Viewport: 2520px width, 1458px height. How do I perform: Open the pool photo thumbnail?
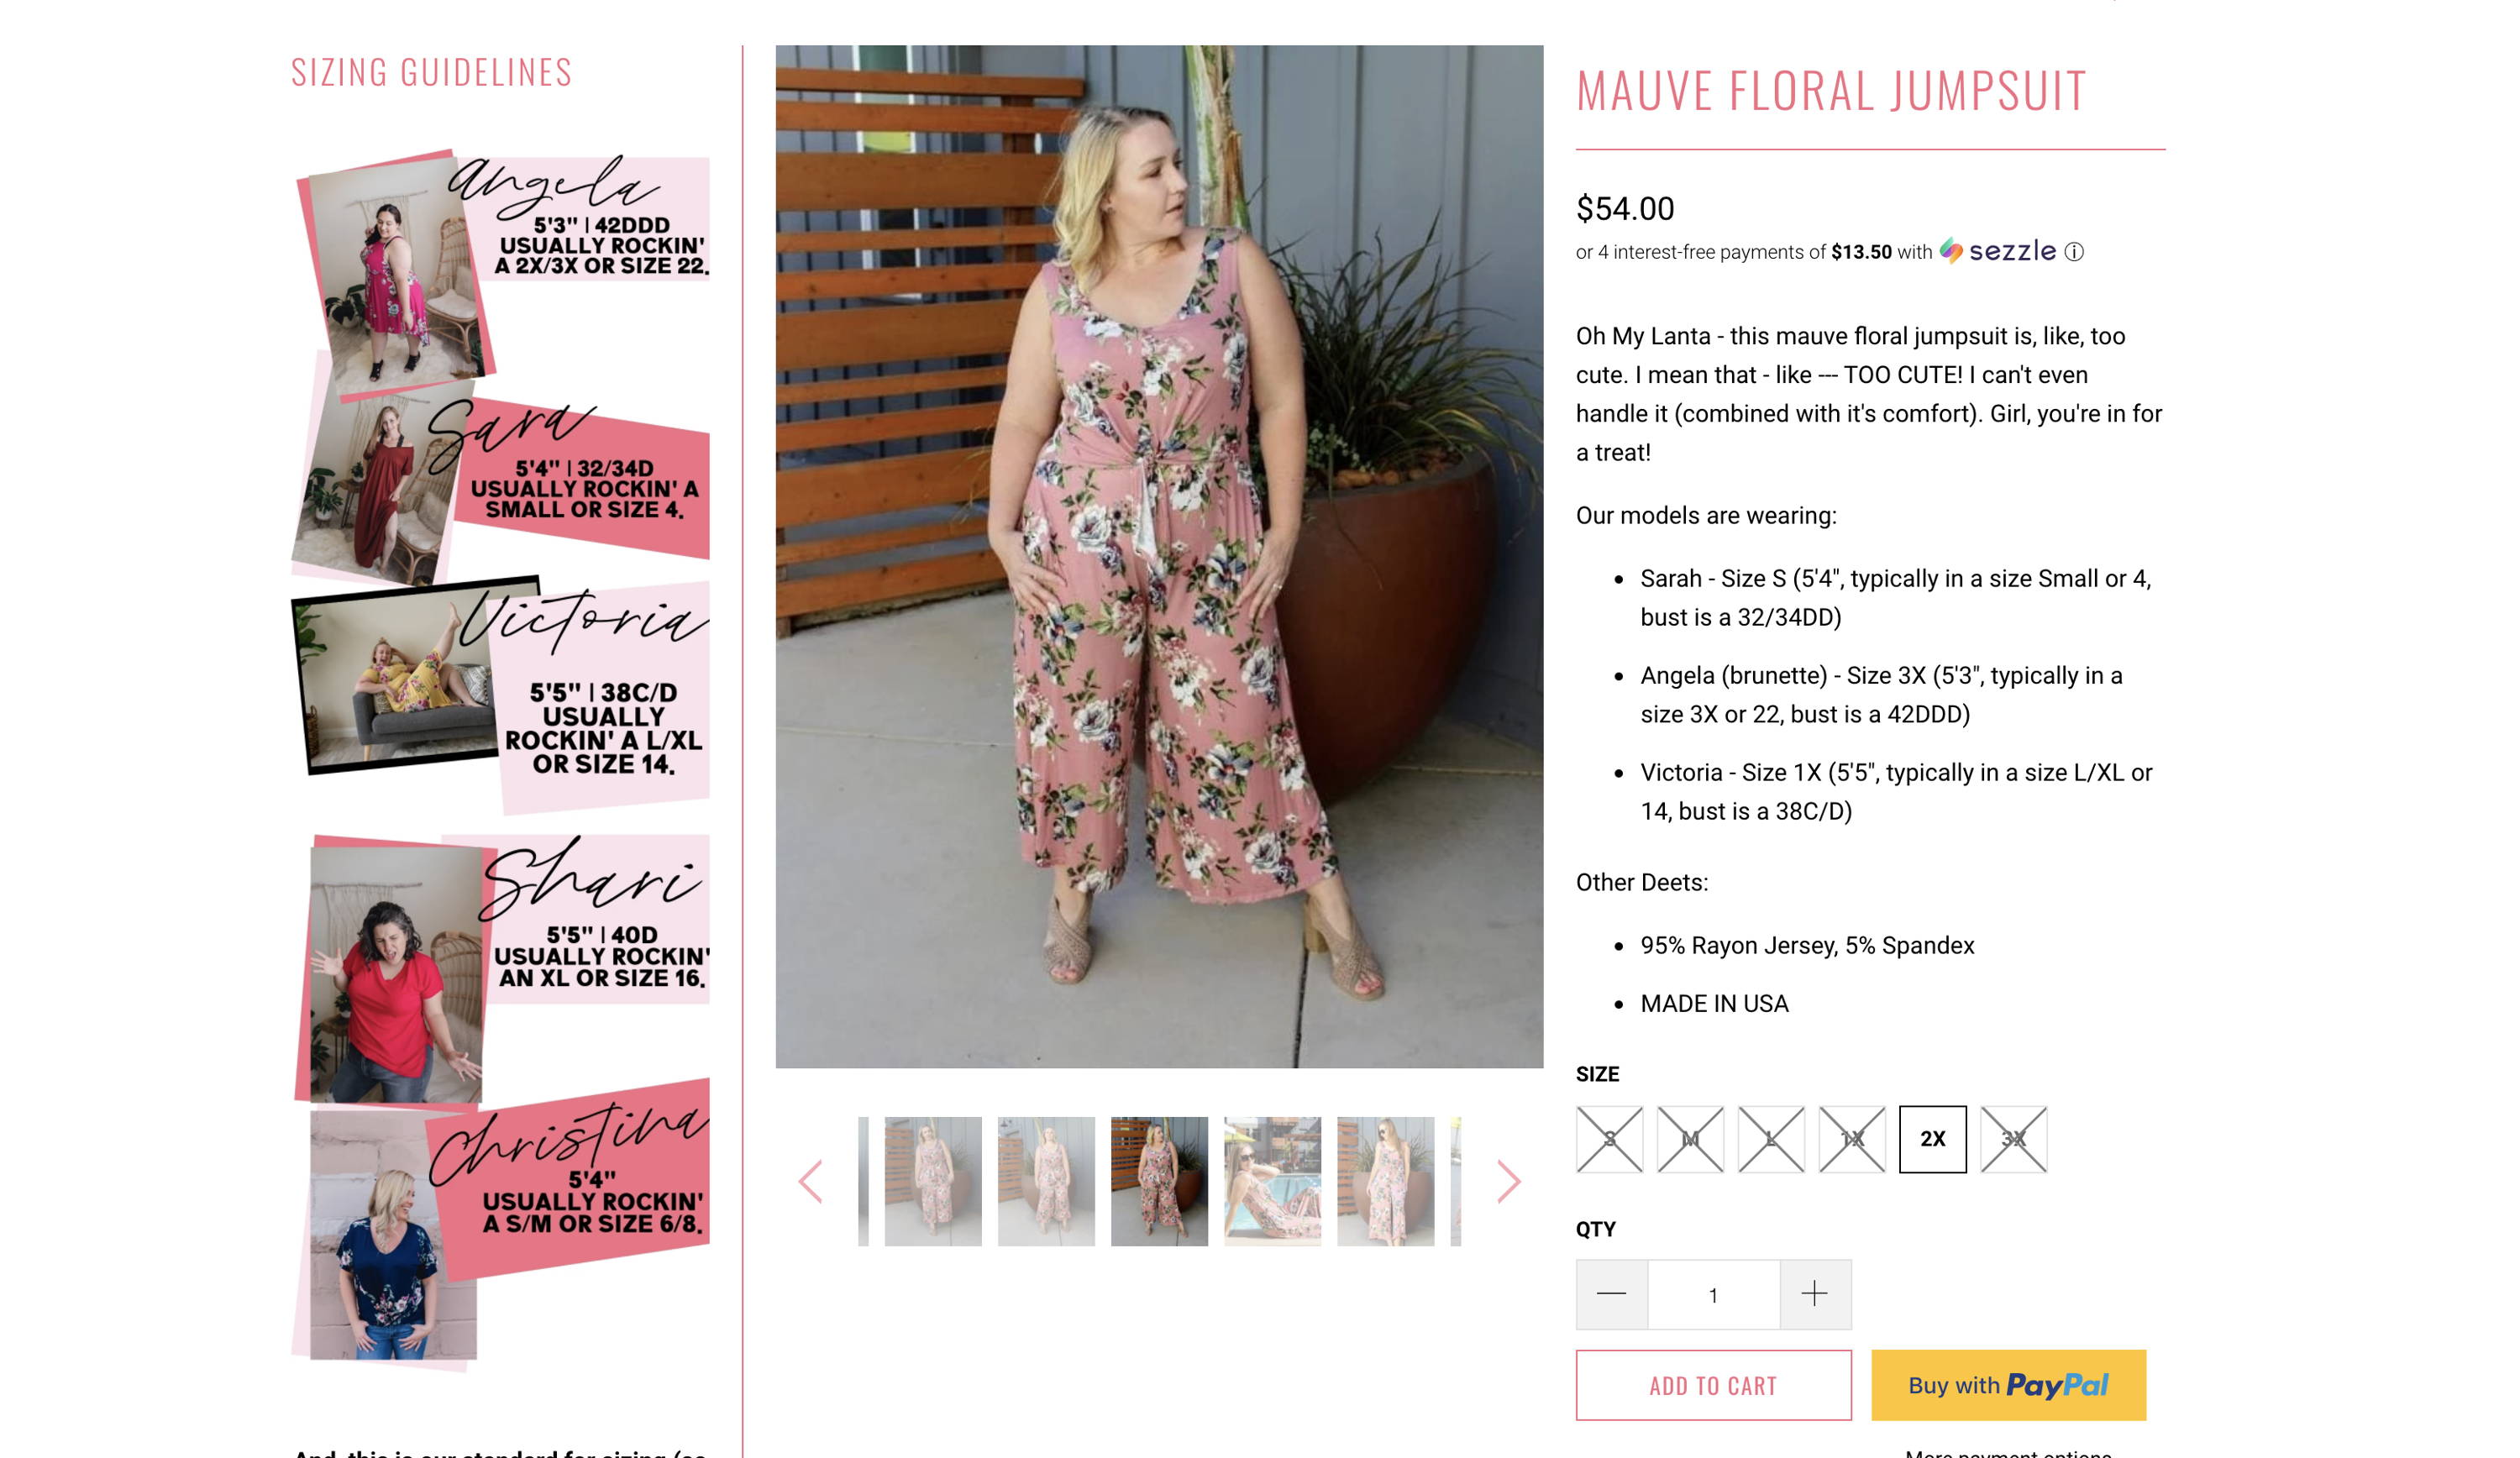pos(1272,1181)
